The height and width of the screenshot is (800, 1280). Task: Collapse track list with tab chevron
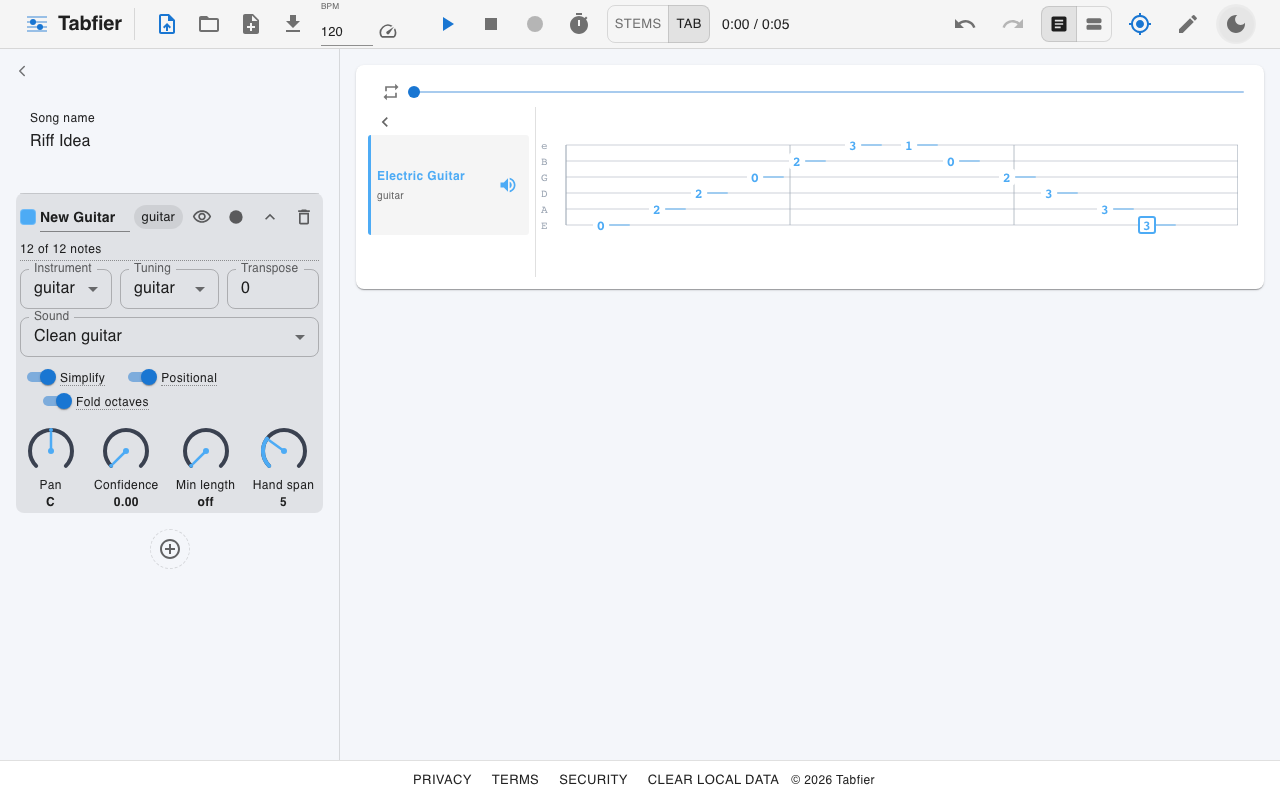pos(385,122)
